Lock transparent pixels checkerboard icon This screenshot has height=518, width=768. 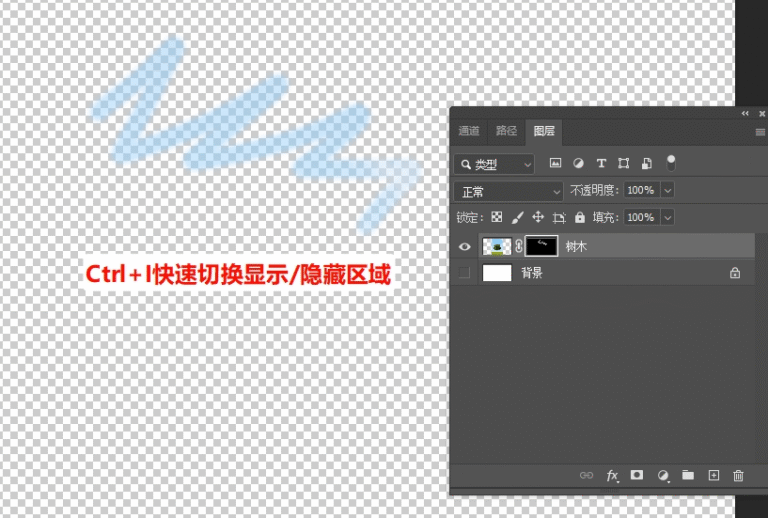[x=497, y=217]
